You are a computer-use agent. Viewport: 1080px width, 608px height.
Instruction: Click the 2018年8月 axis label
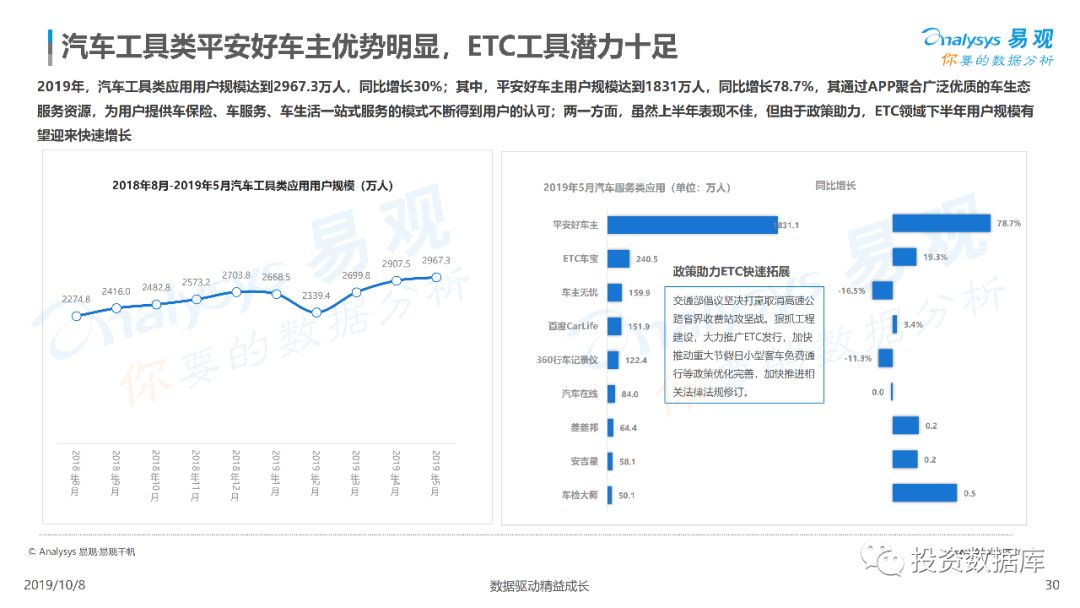[x=75, y=473]
